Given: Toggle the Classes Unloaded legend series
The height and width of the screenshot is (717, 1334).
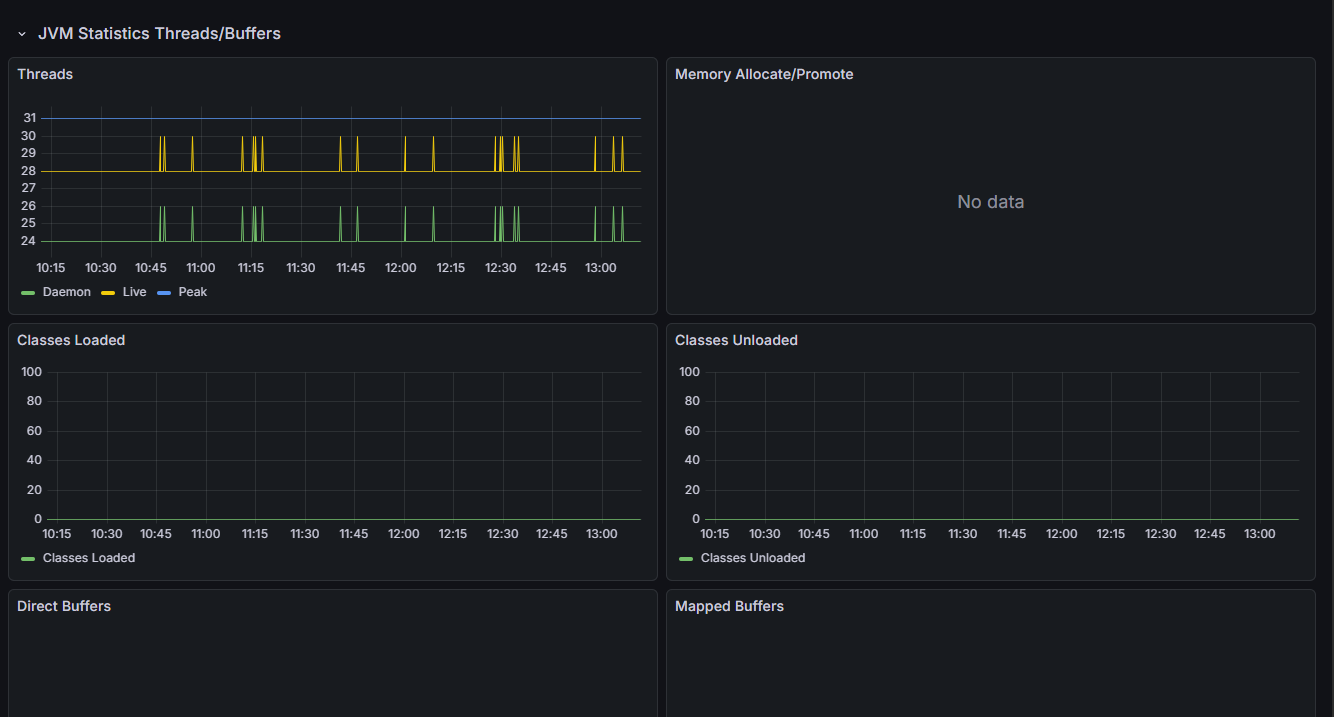Looking at the screenshot, I should 753,558.
